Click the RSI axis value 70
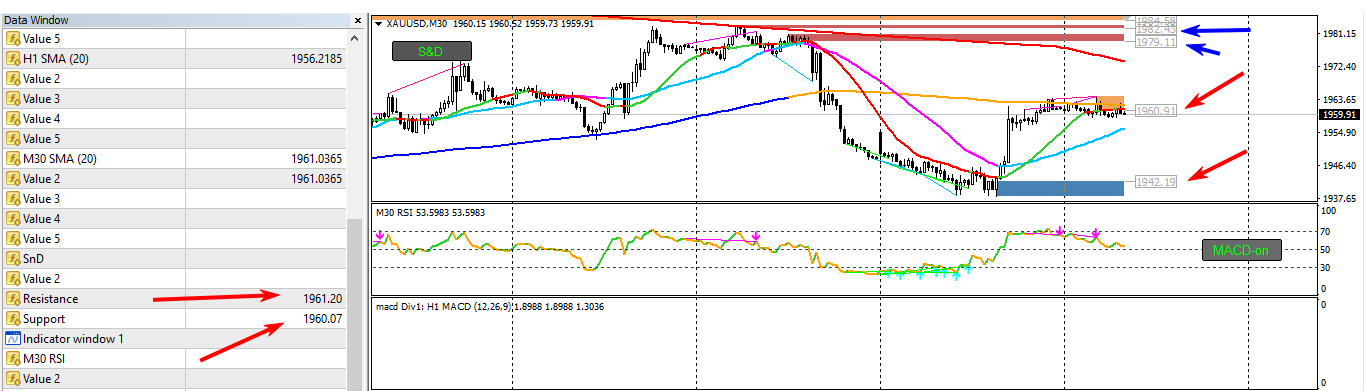The height and width of the screenshot is (391, 1365). pyautogui.click(x=1326, y=231)
